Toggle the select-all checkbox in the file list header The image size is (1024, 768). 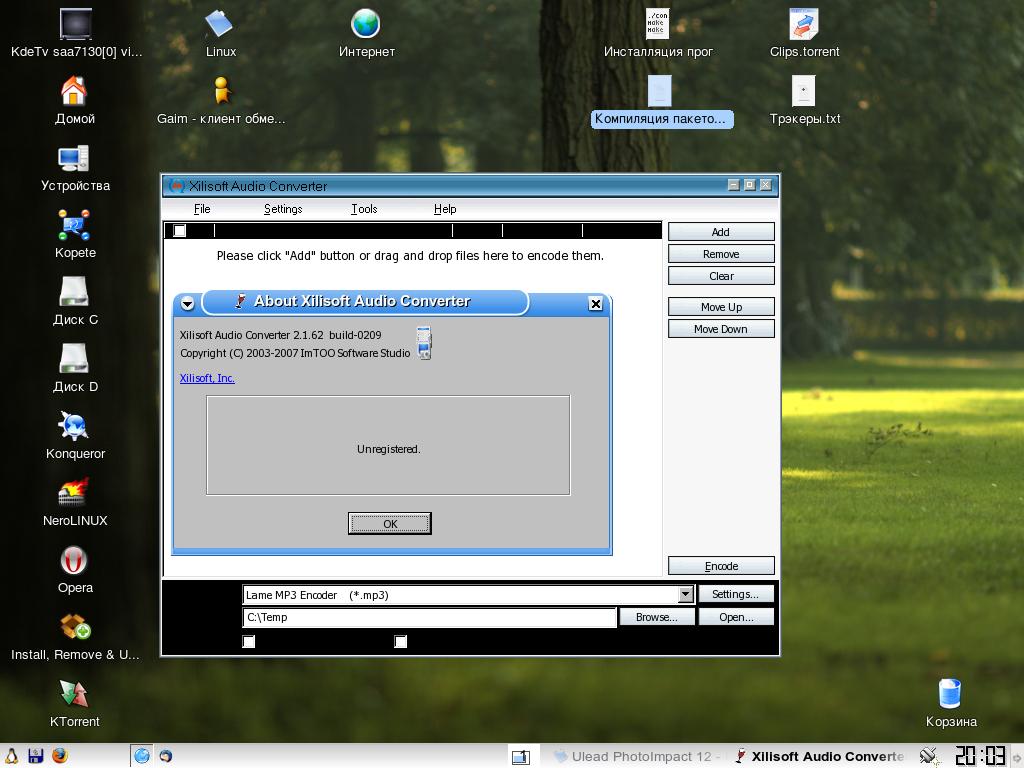pos(180,231)
